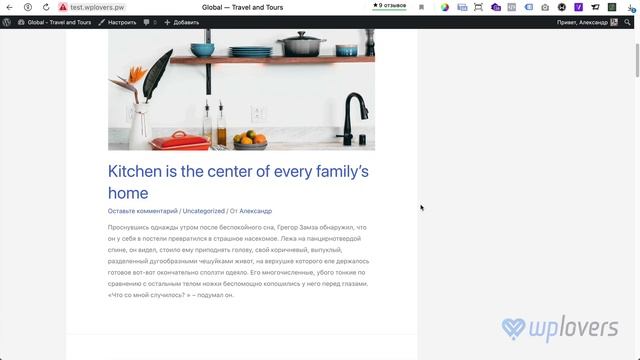Open Global - Travel and Tours dashboard menu
Image resolution: width=640 pixels, height=360 pixels.
tap(55, 22)
